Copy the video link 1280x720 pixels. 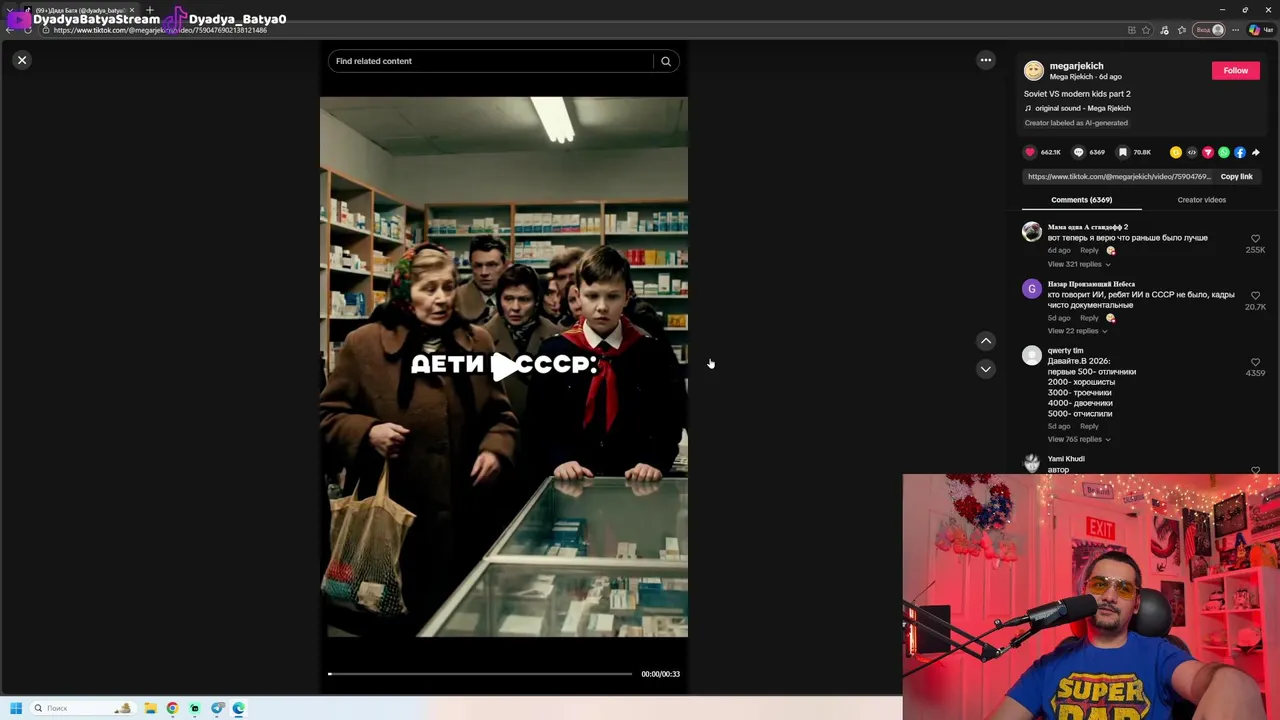coord(1237,176)
